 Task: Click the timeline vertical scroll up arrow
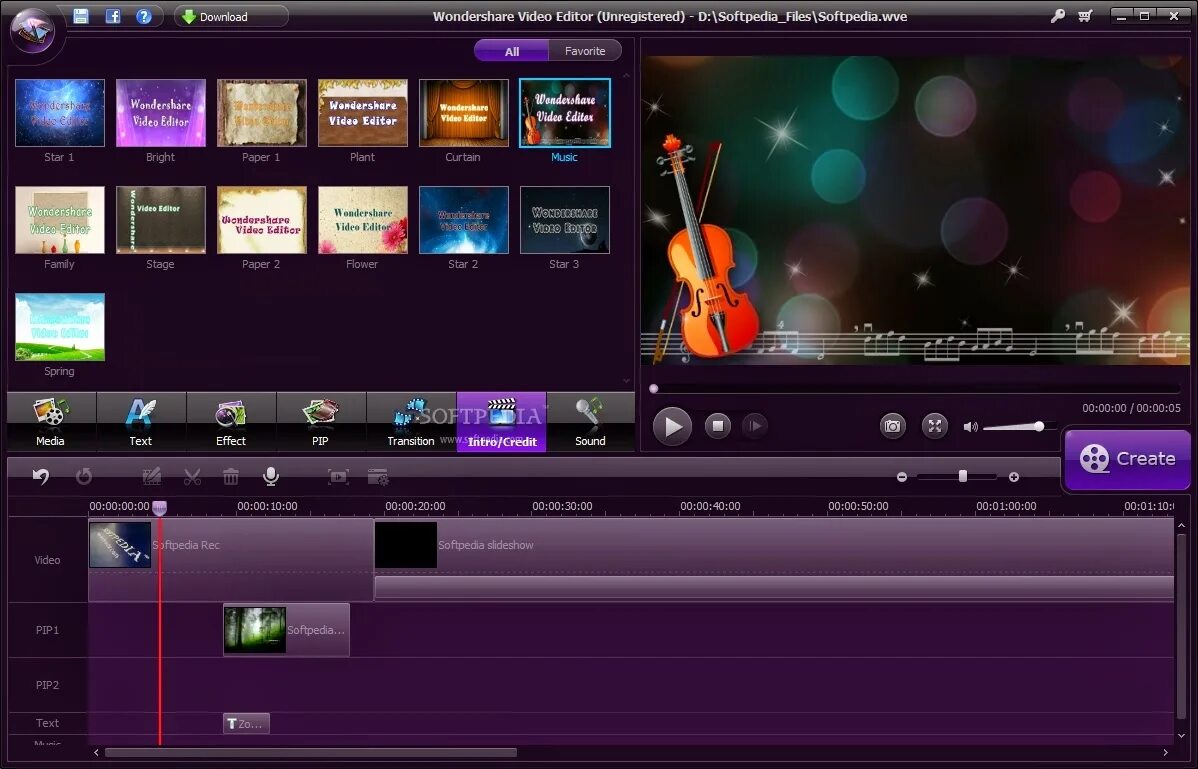click(x=1181, y=526)
